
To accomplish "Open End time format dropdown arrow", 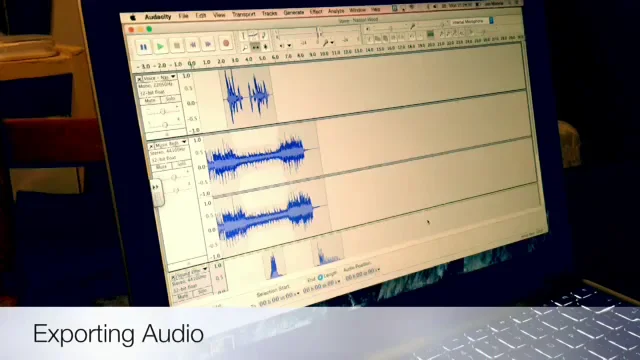I will point(340,282).
